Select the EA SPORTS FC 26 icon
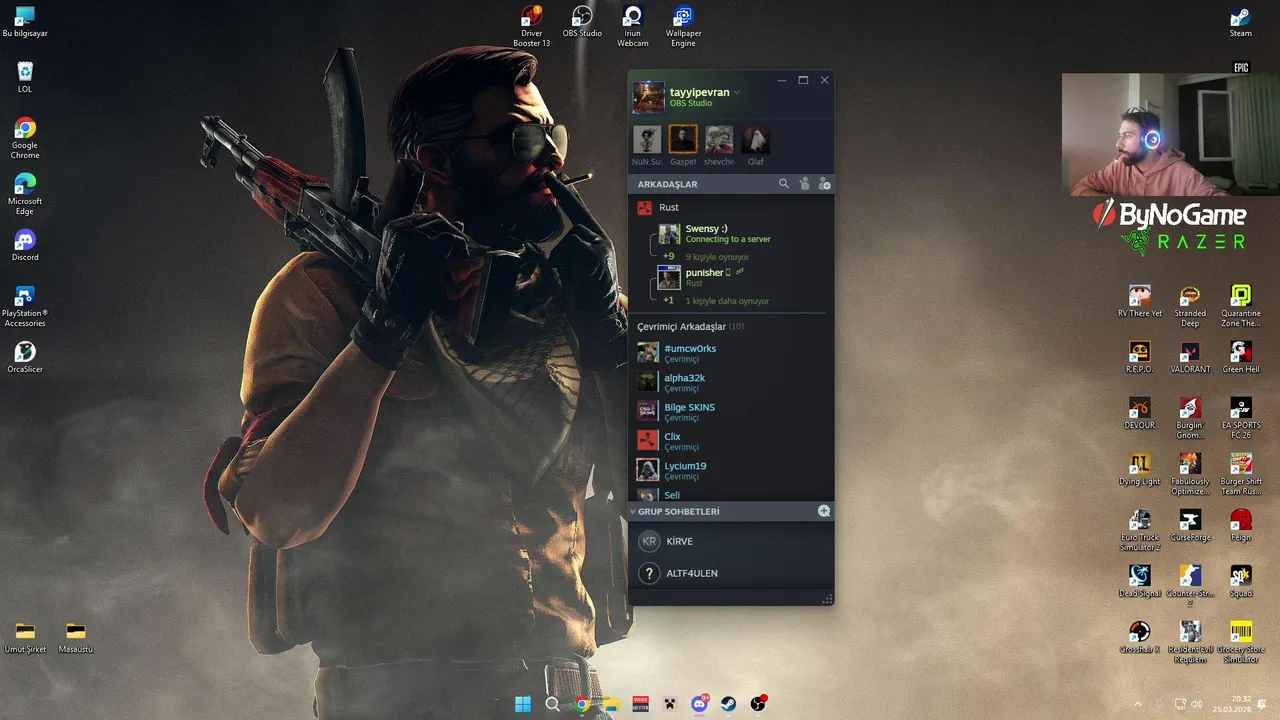 1241,418
